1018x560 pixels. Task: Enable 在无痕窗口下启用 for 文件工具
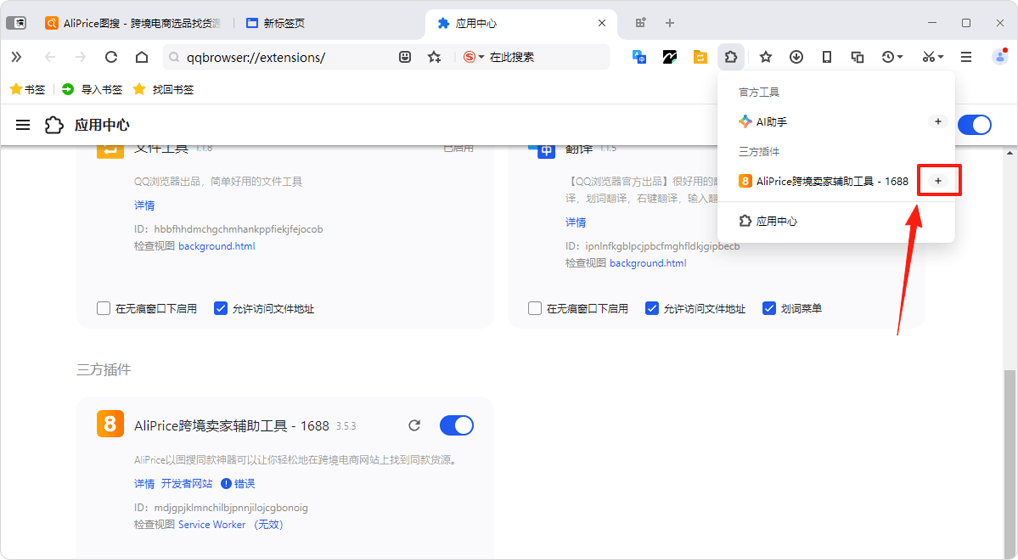[x=104, y=309]
